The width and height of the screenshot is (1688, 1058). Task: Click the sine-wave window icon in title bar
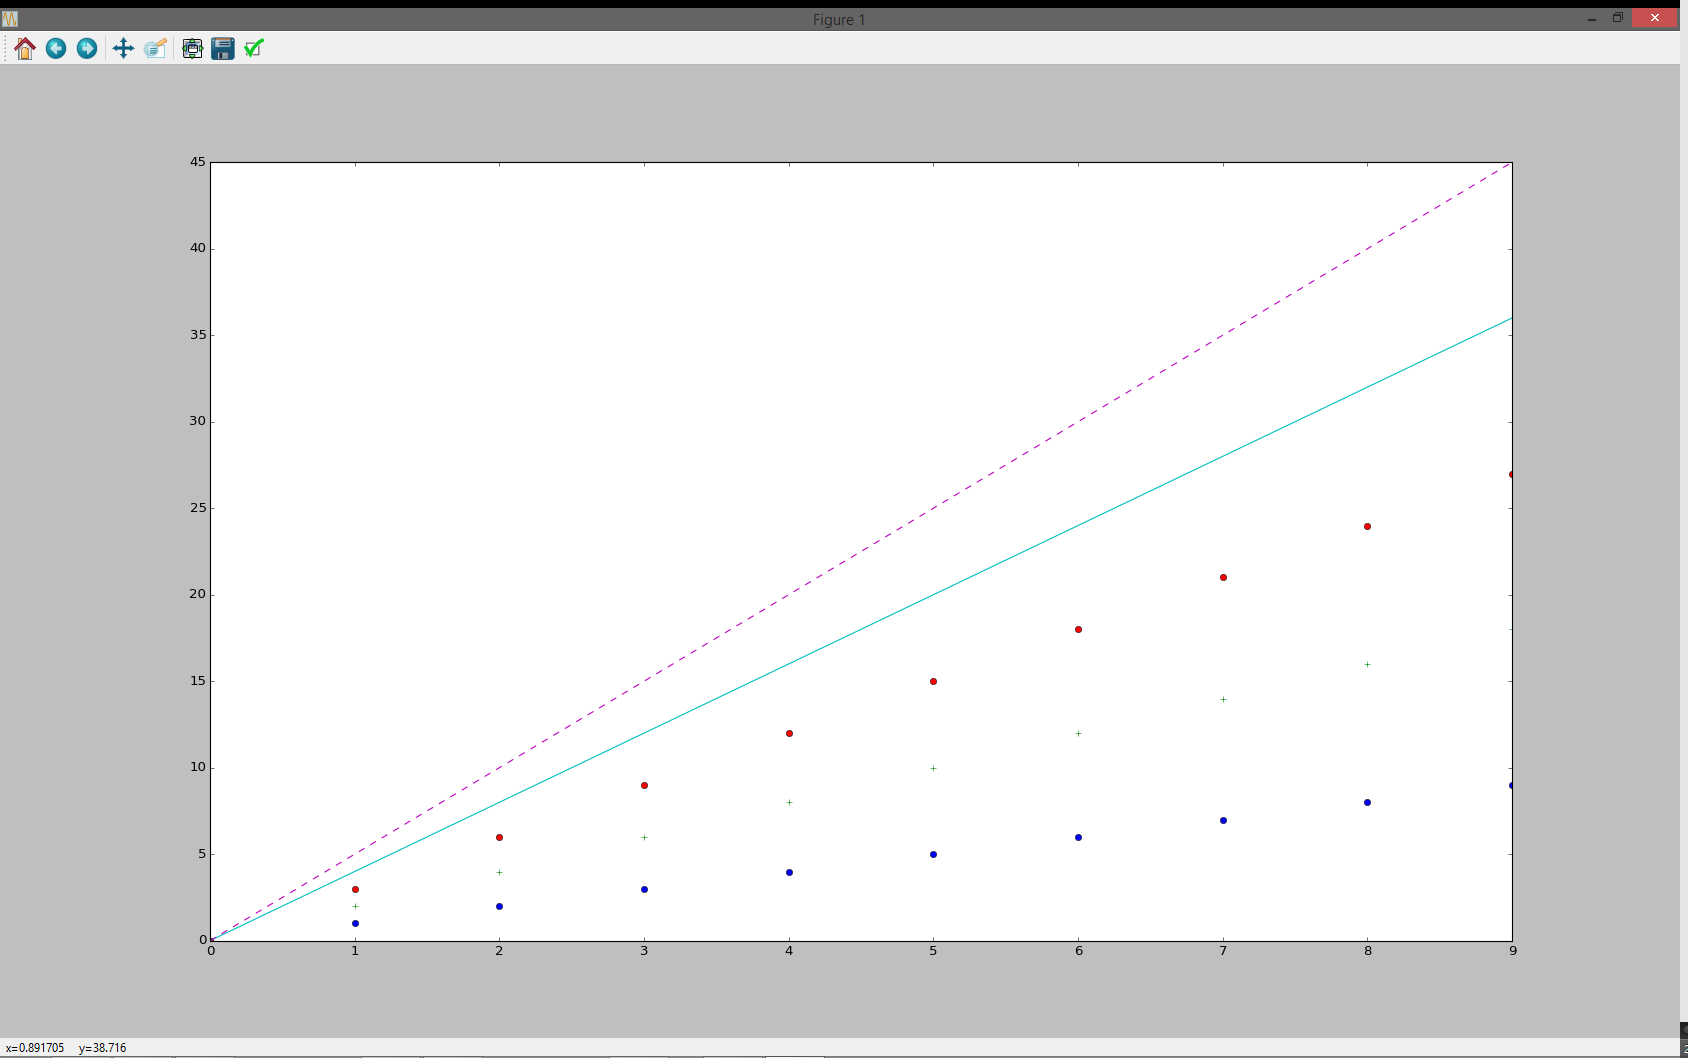coord(10,19)
